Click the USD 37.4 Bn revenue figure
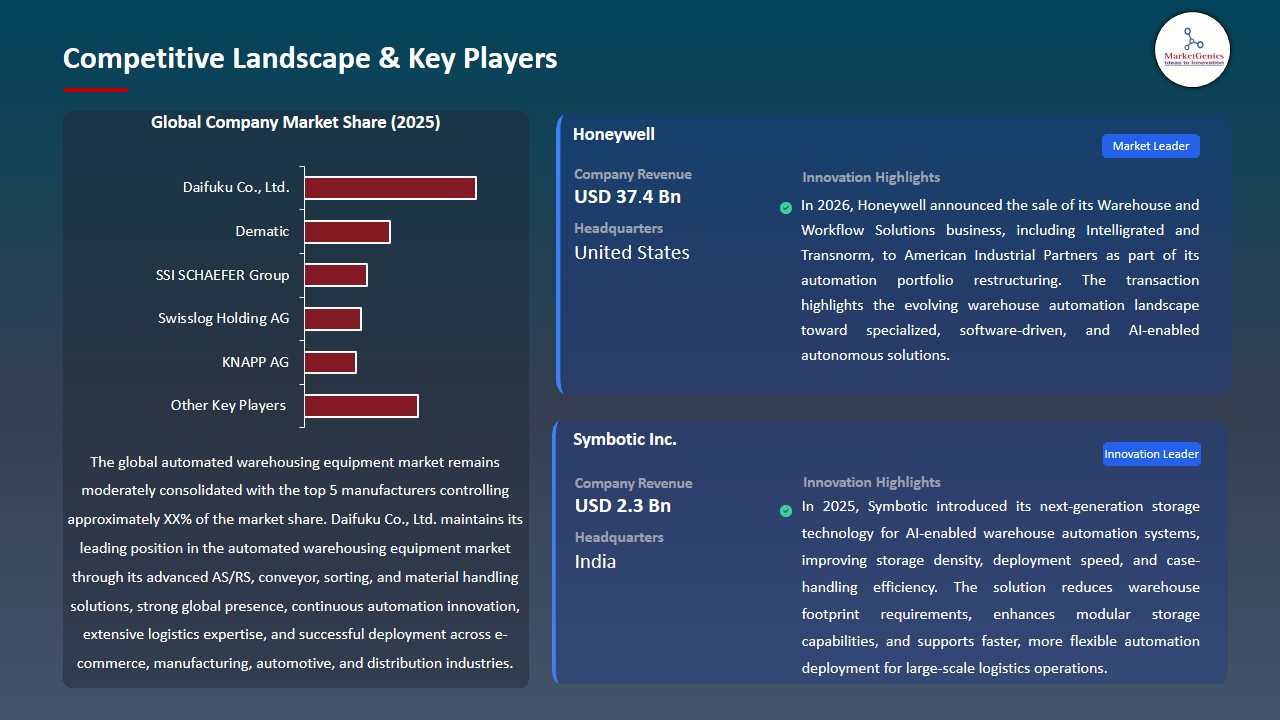Viewport: 1280px width, 720px height. pyautogui.click(x=627, y=197)
